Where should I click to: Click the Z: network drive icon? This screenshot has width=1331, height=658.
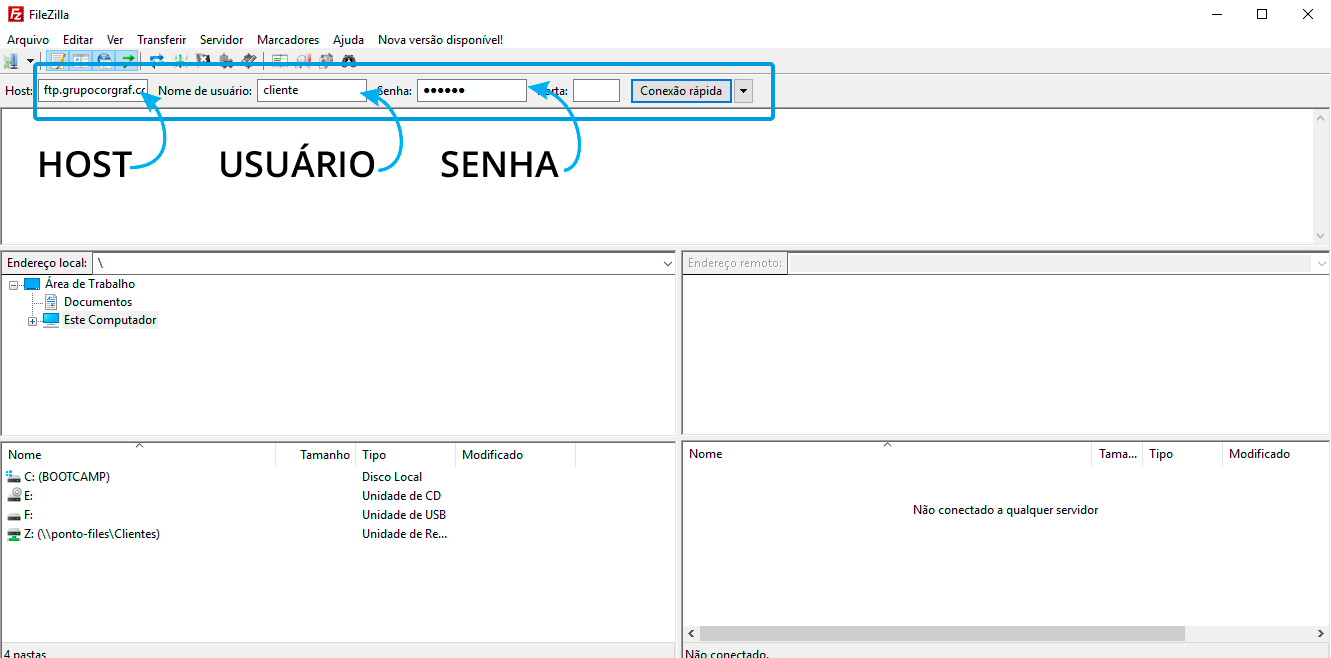point(13,534)
